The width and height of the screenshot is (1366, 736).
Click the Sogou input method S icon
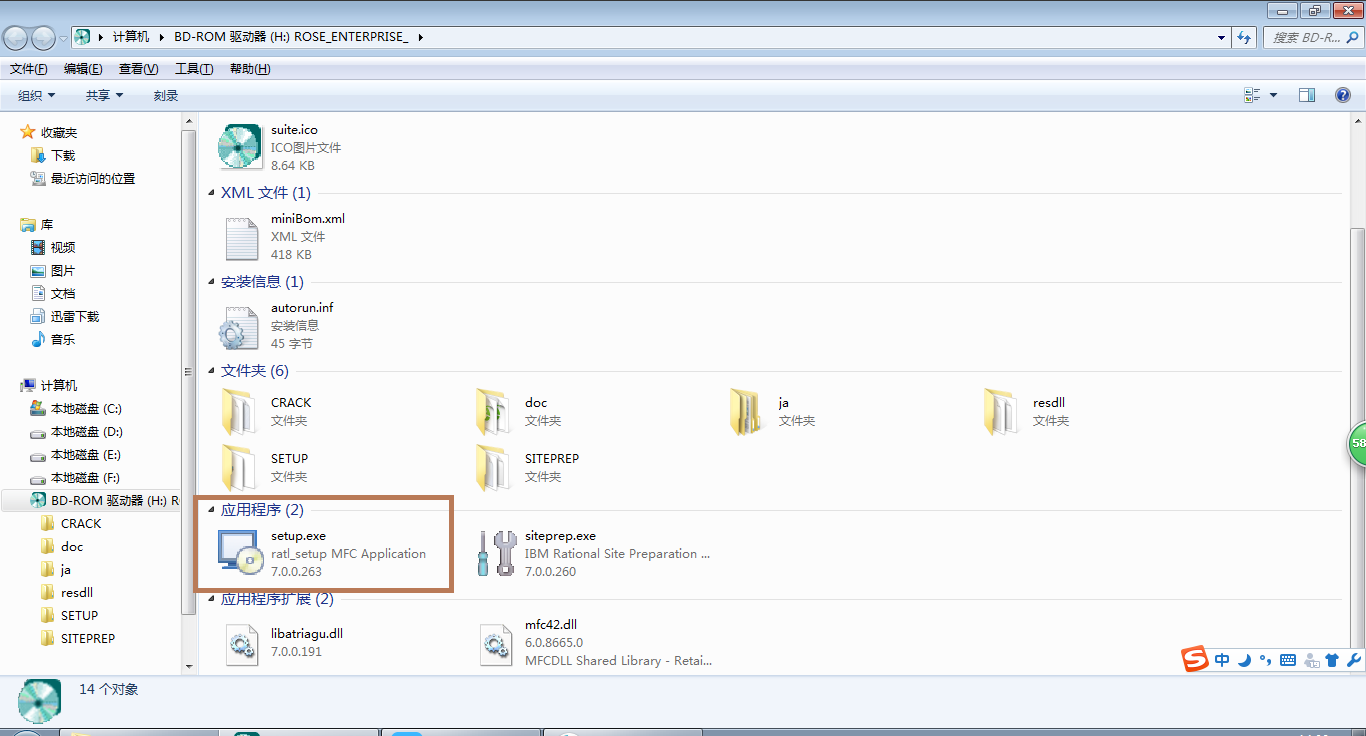[1195, 660]
